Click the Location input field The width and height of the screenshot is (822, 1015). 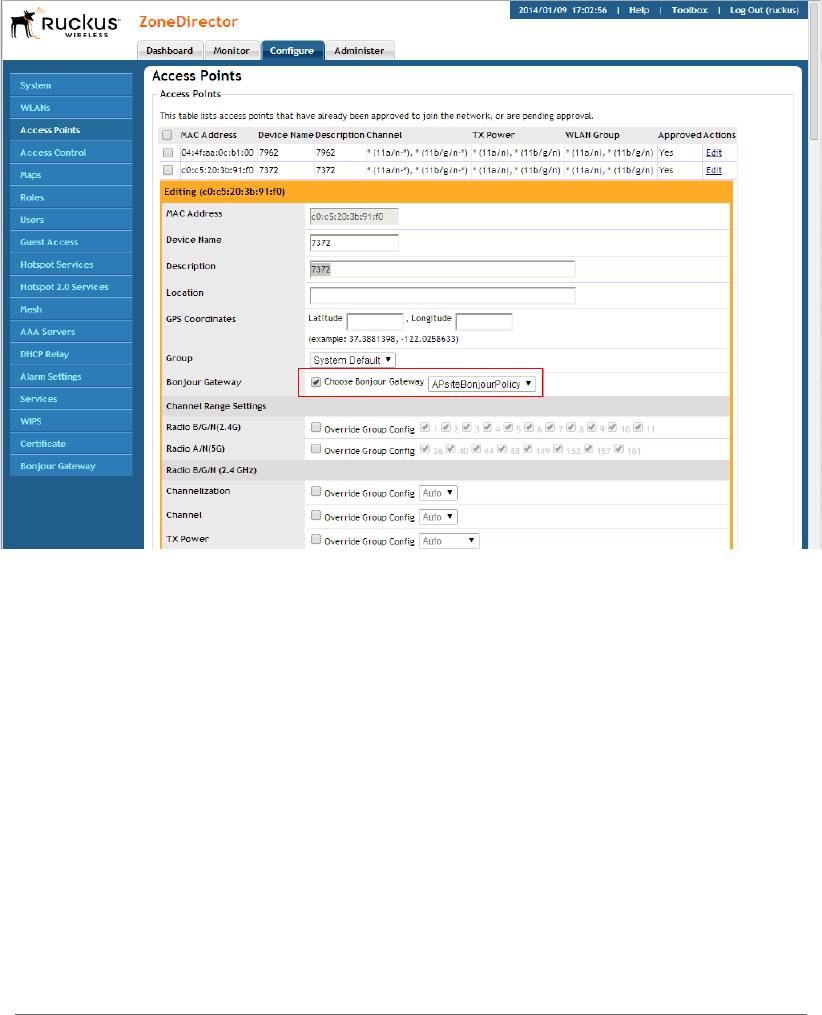coord(442,296)
